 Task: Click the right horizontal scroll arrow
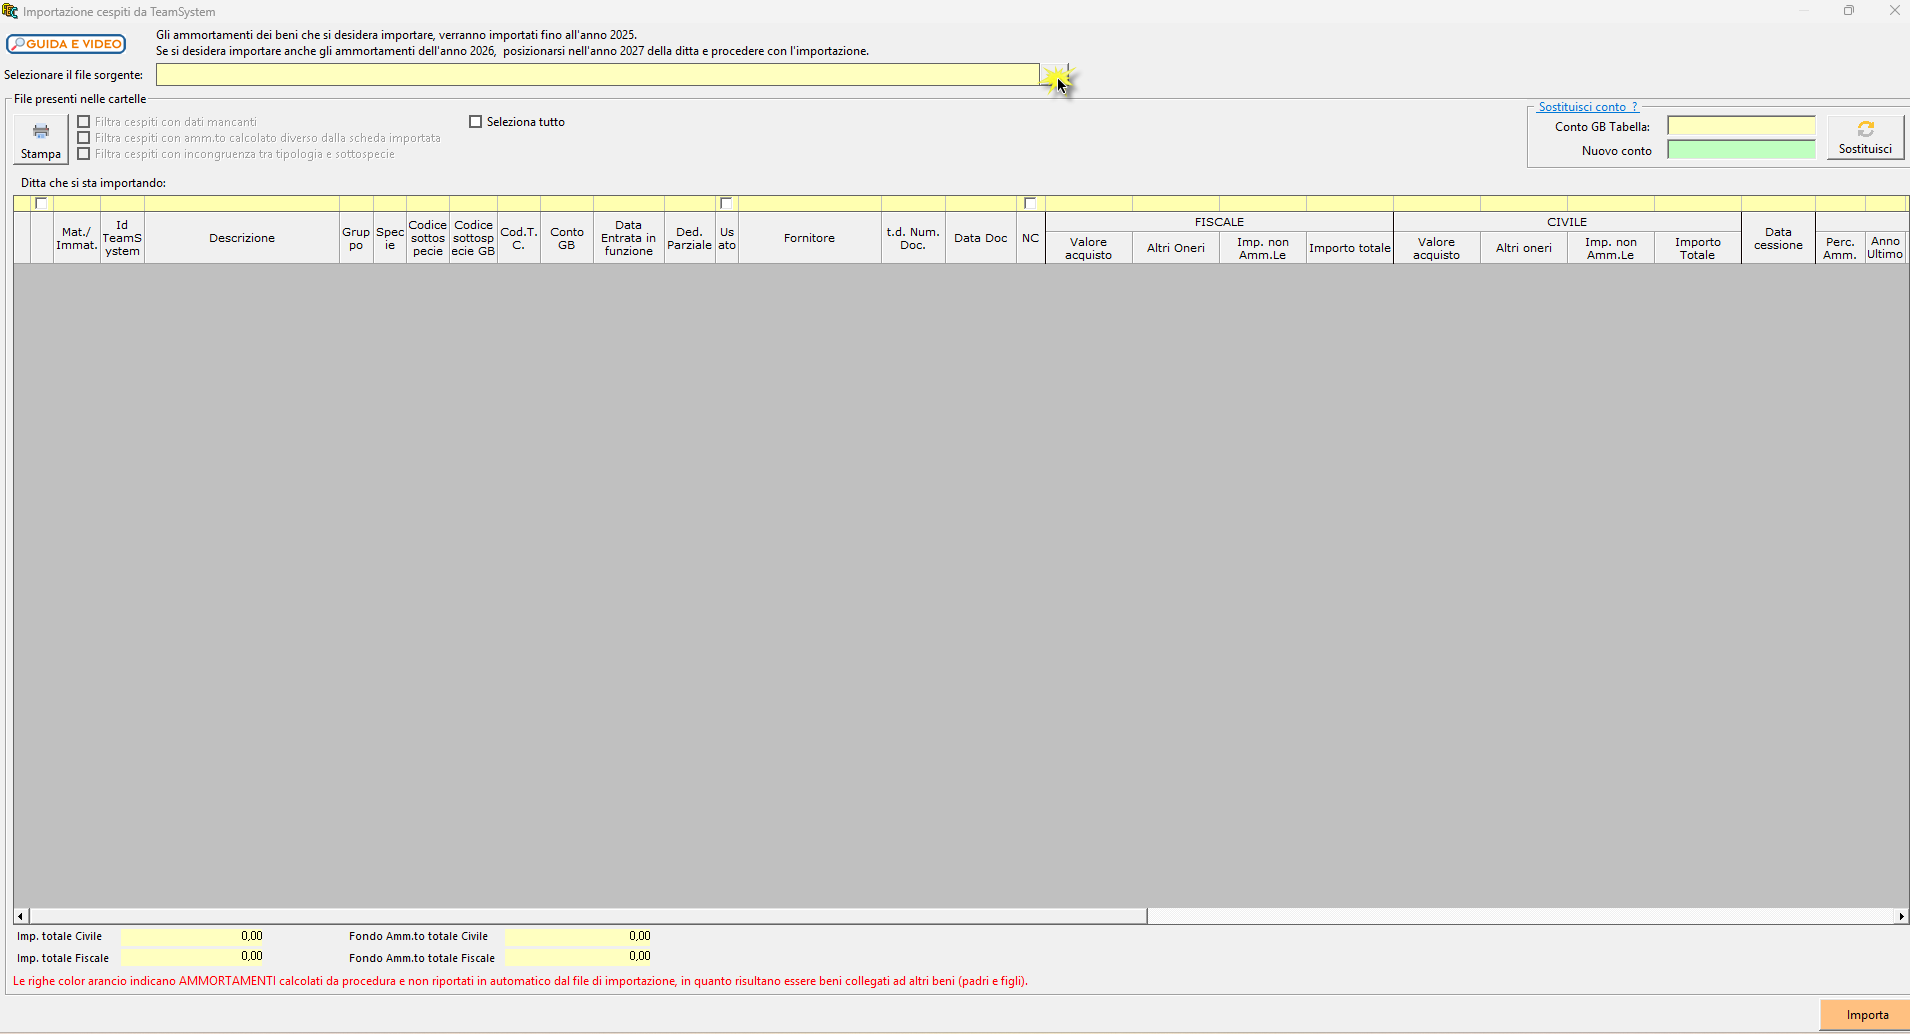(1901, 916)
